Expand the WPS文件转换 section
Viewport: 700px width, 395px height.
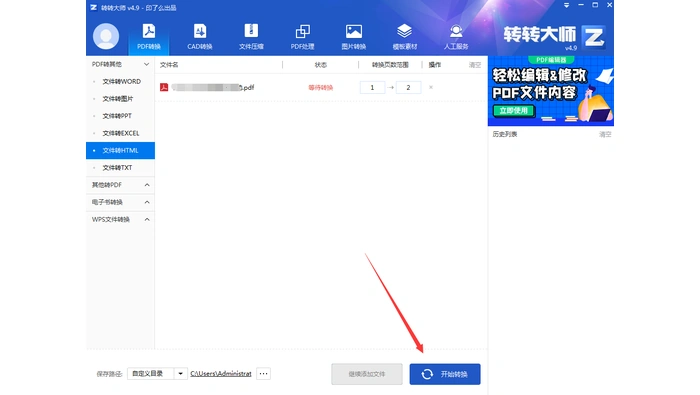pyautogui.click(x=147, y=220)
